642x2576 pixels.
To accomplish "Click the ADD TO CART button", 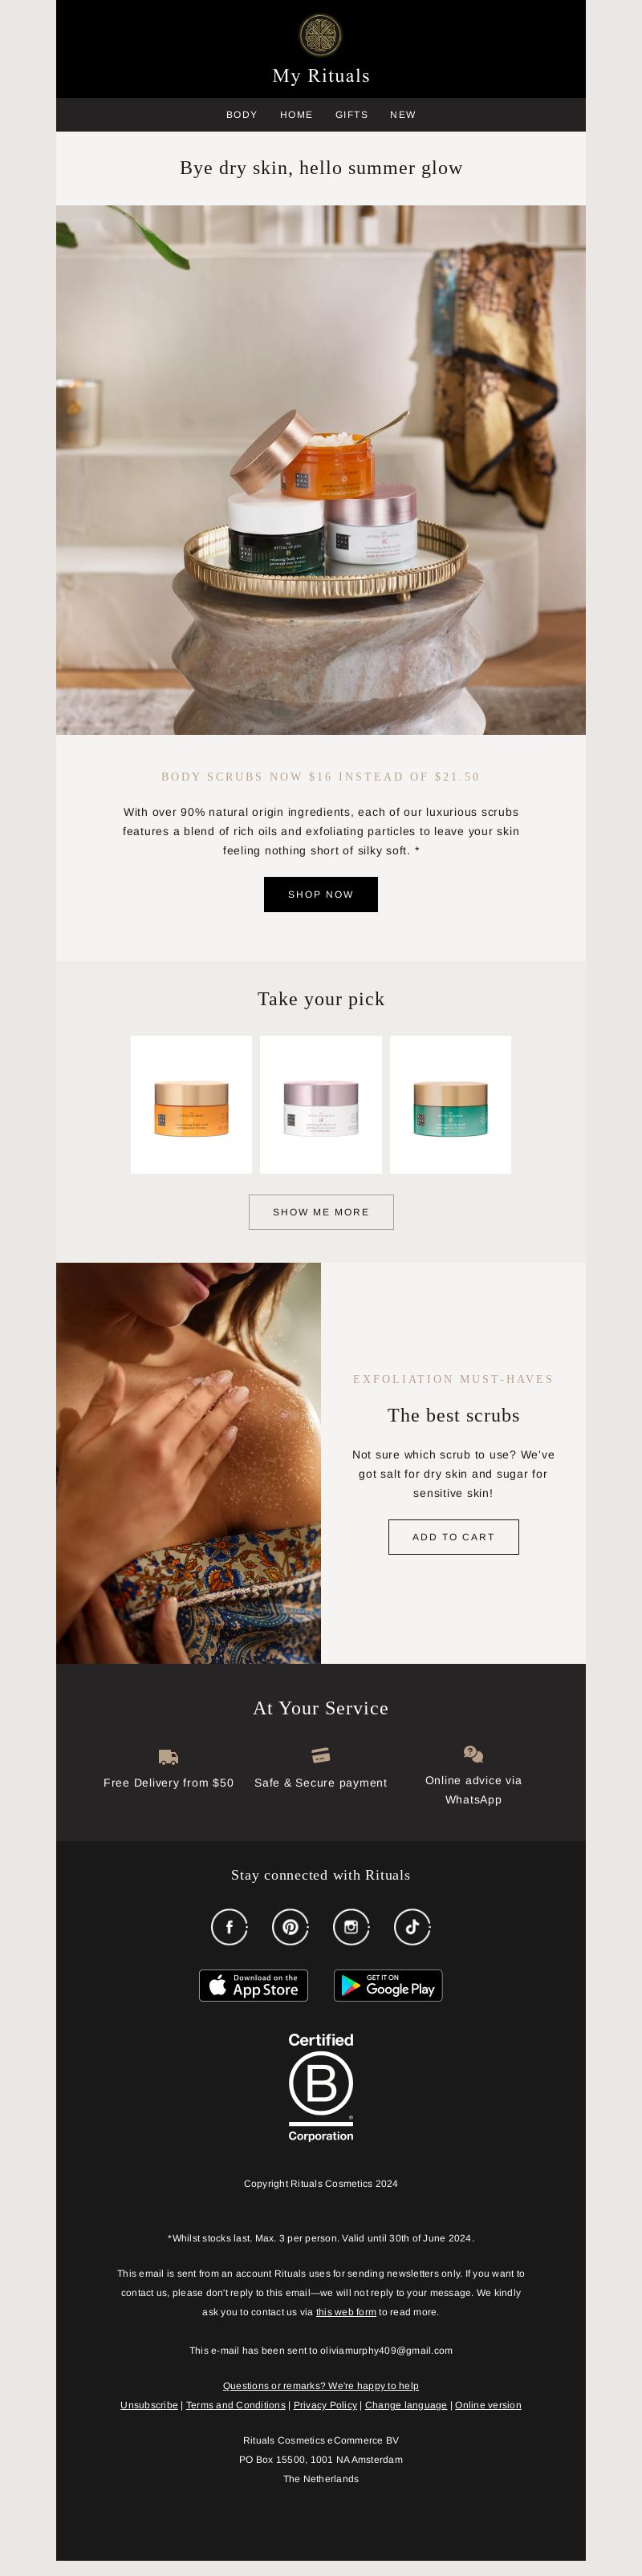I will pos(453,1536).
